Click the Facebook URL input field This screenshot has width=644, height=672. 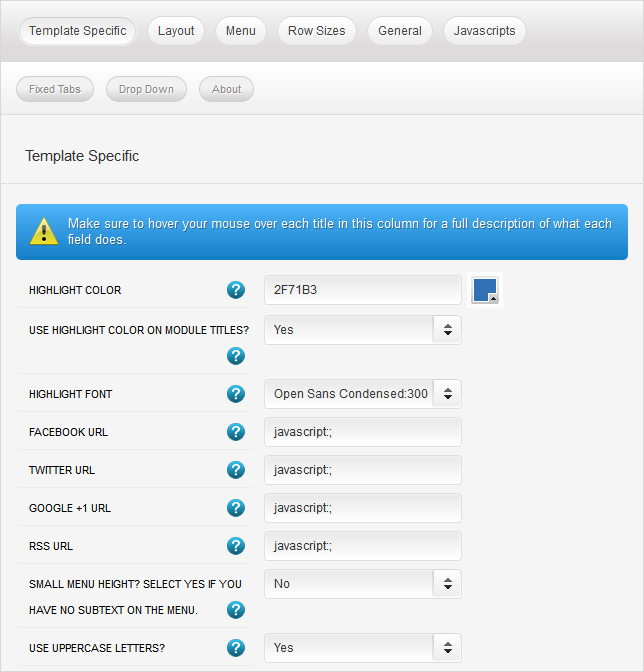tap(362, 432)
